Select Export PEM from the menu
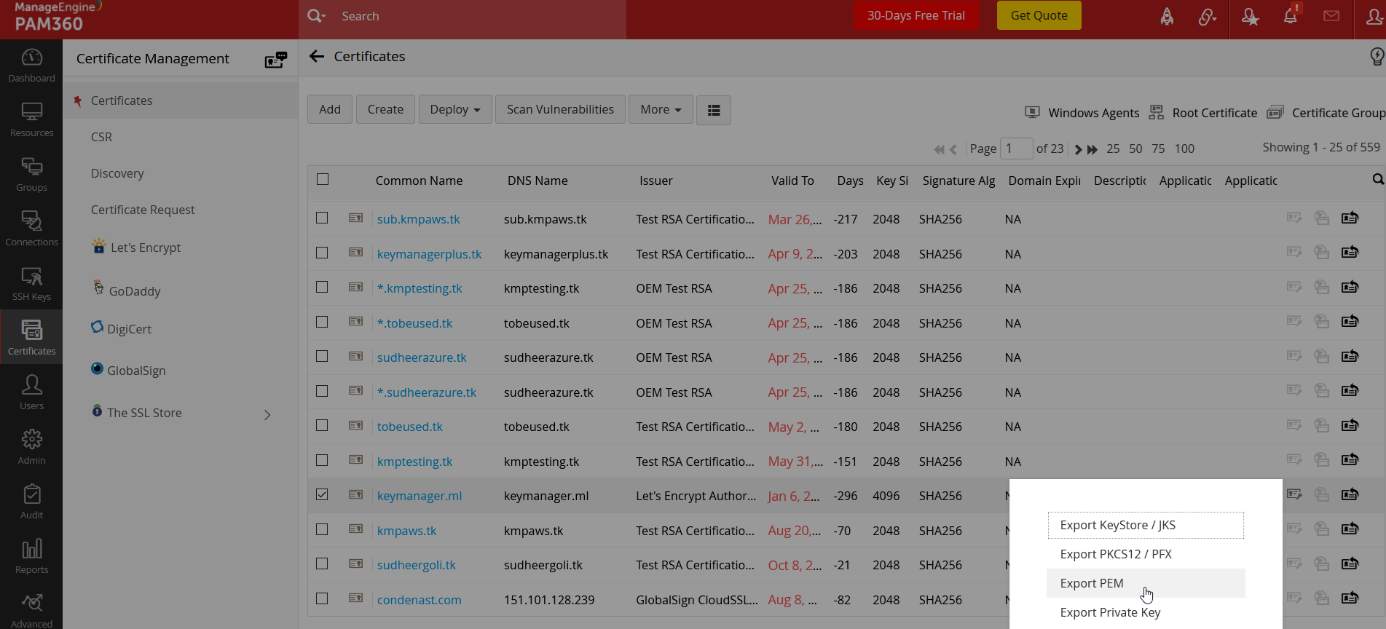Viewport: 1386px width, 629px height. coord(1091,583)
